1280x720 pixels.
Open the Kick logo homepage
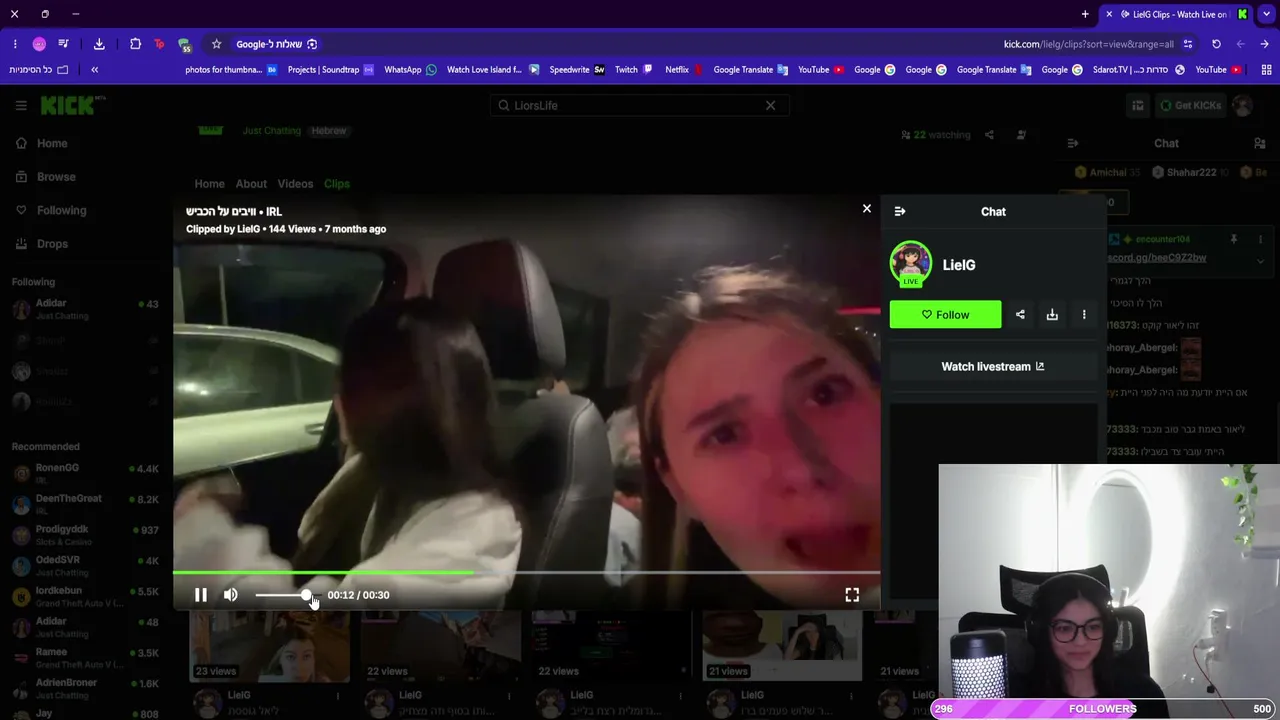[x=71, y=105]
